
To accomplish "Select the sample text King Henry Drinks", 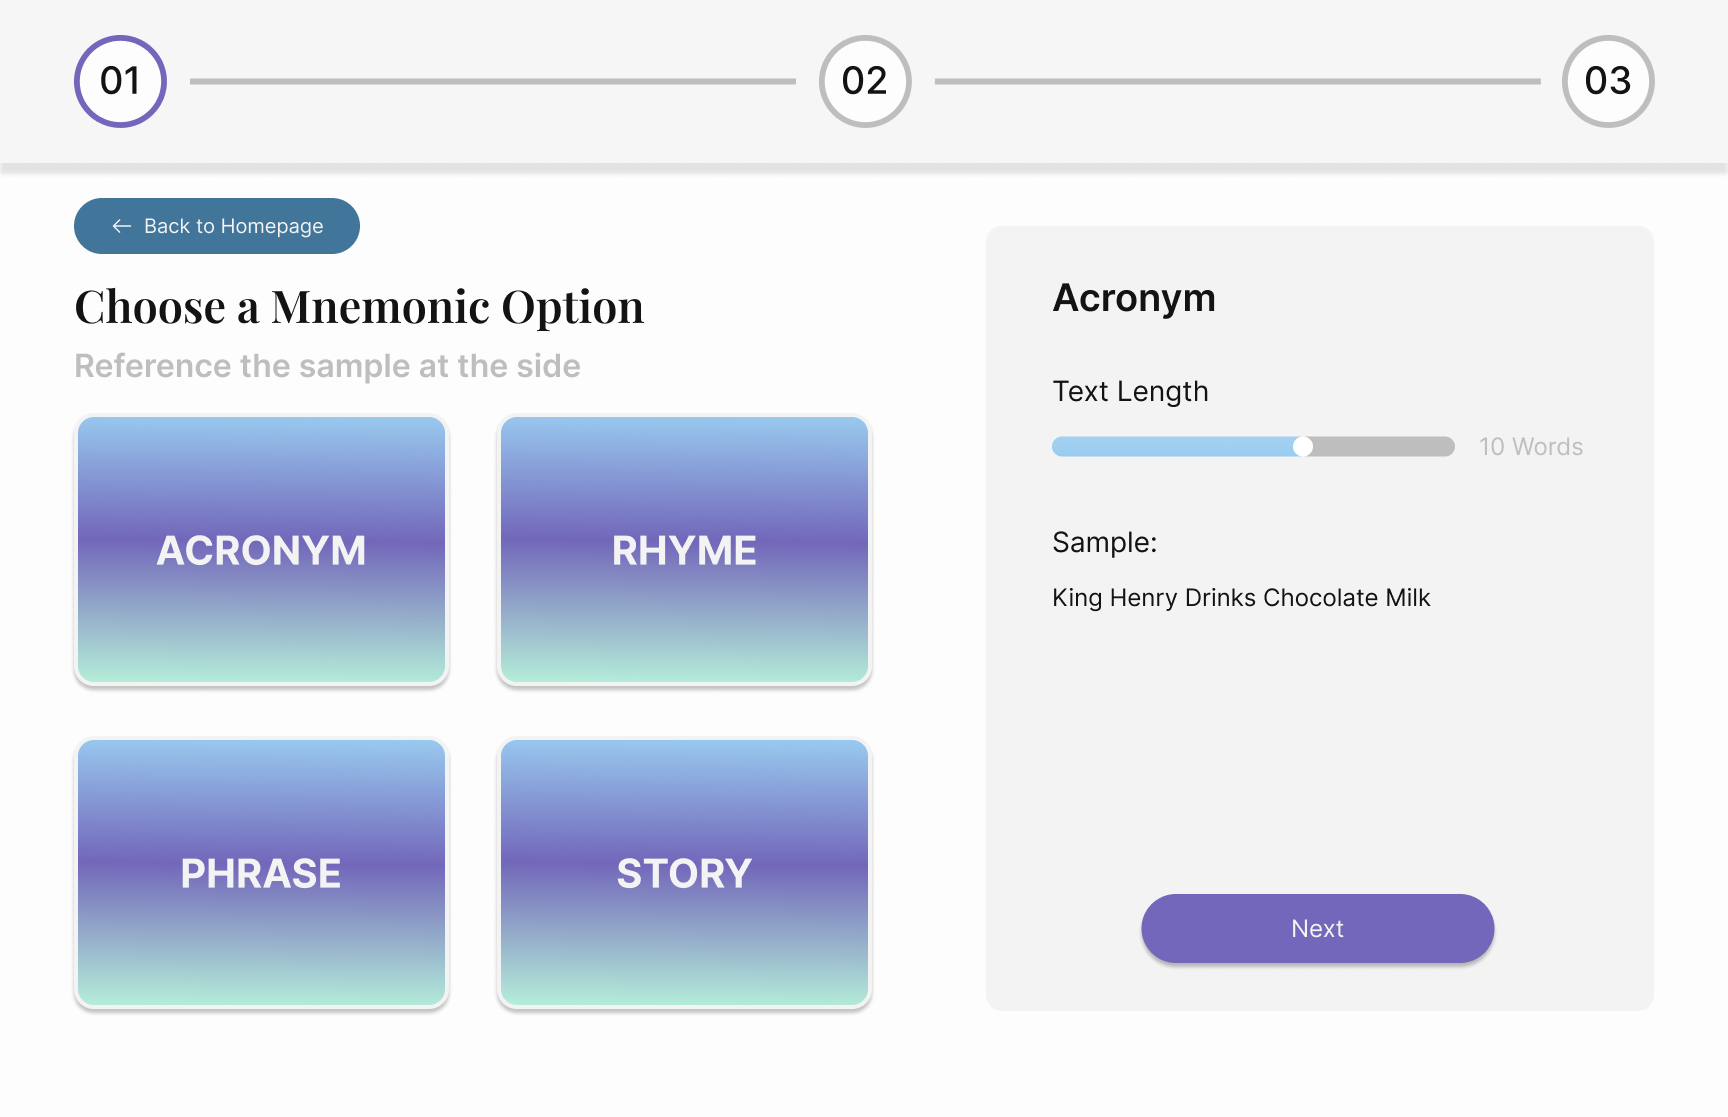I will click(x=1241, y=598).
